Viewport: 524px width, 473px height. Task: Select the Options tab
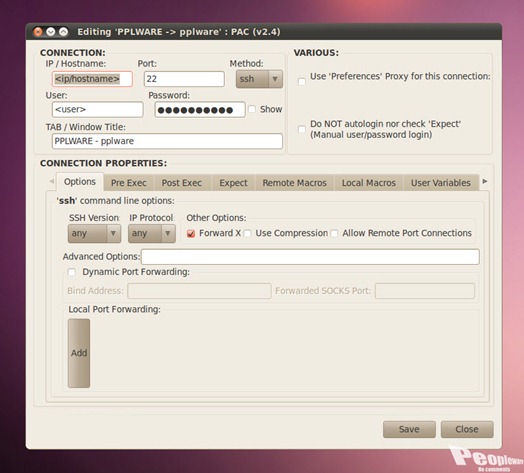click(80, 182)
